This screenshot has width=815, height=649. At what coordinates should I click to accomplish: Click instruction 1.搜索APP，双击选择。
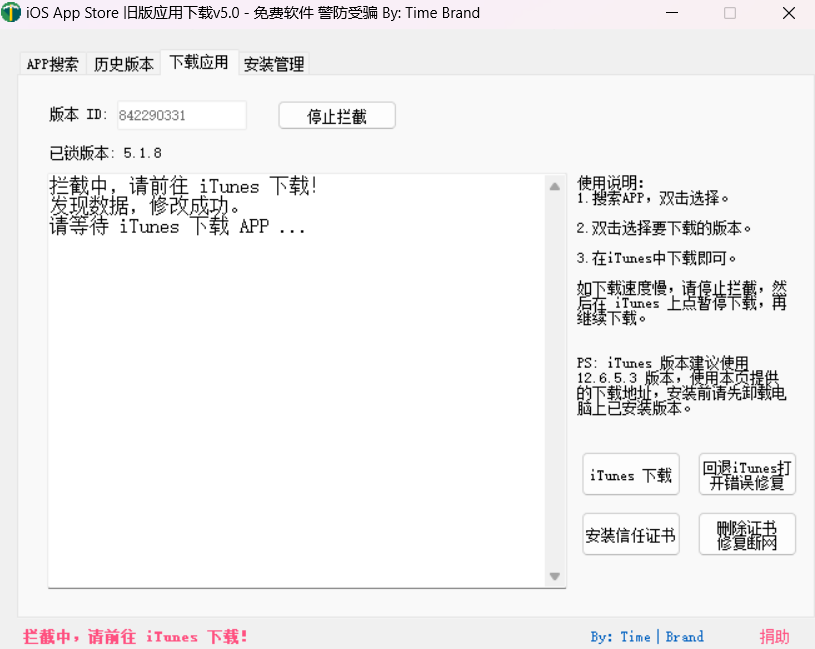(x=652, y=198)
